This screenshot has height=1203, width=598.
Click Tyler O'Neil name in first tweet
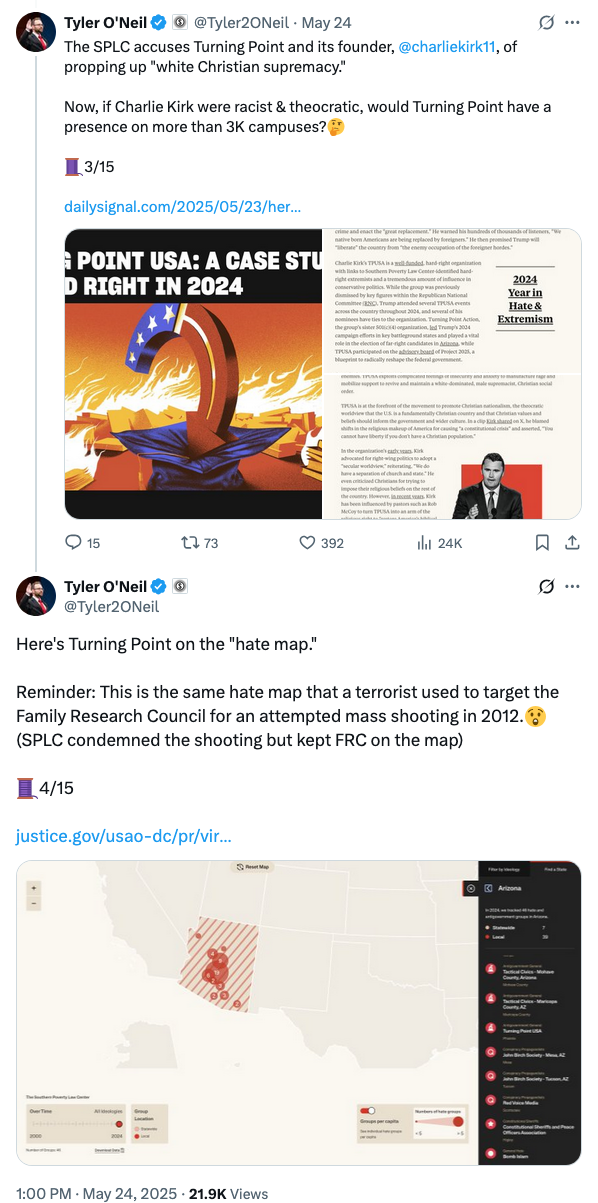pos(105,21)
